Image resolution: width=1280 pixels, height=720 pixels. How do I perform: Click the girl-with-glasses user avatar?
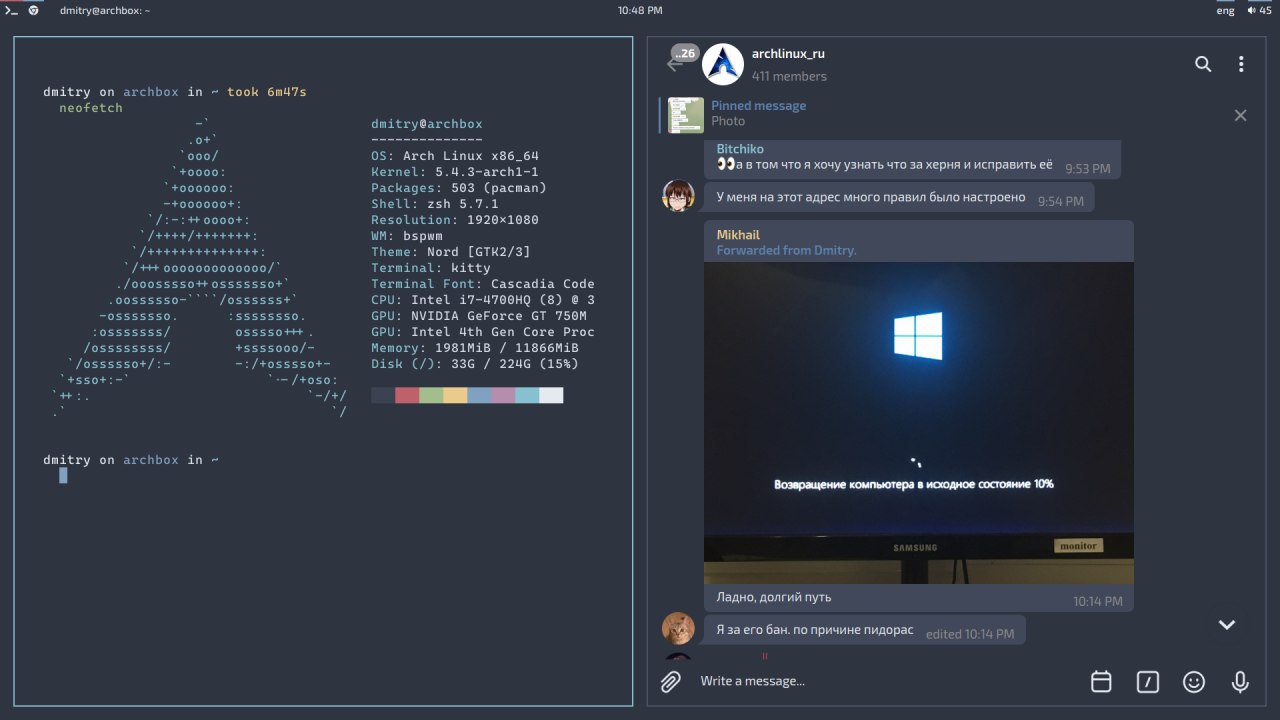tap(678, 196)
